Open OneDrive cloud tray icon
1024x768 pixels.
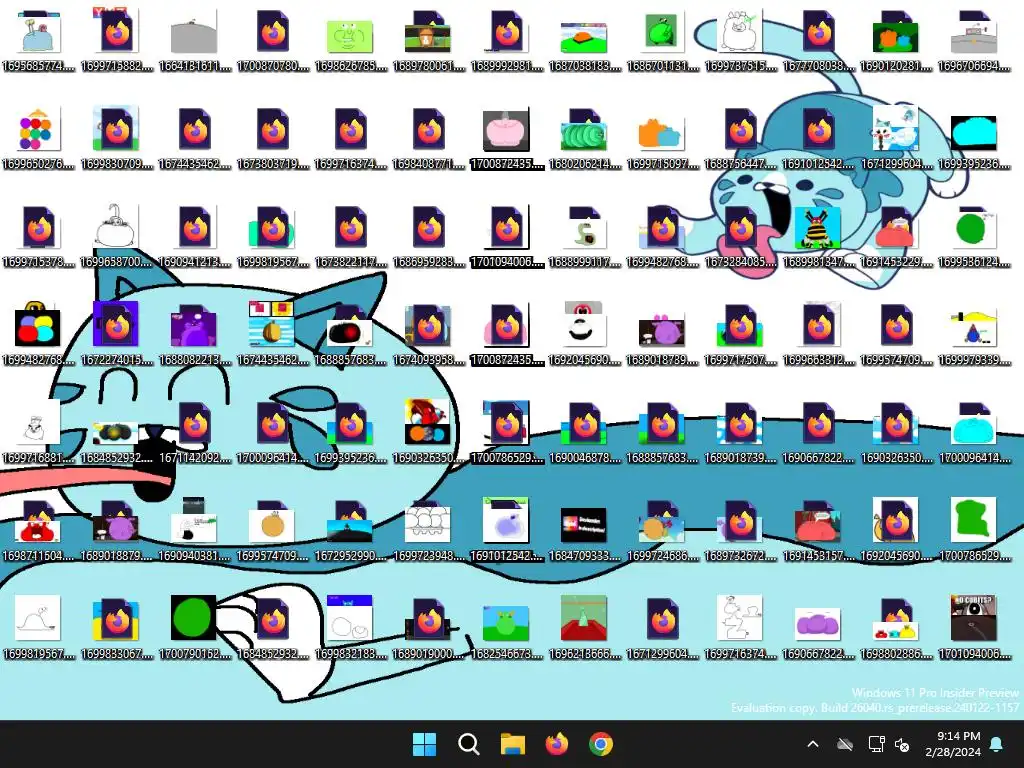point(845,744)
